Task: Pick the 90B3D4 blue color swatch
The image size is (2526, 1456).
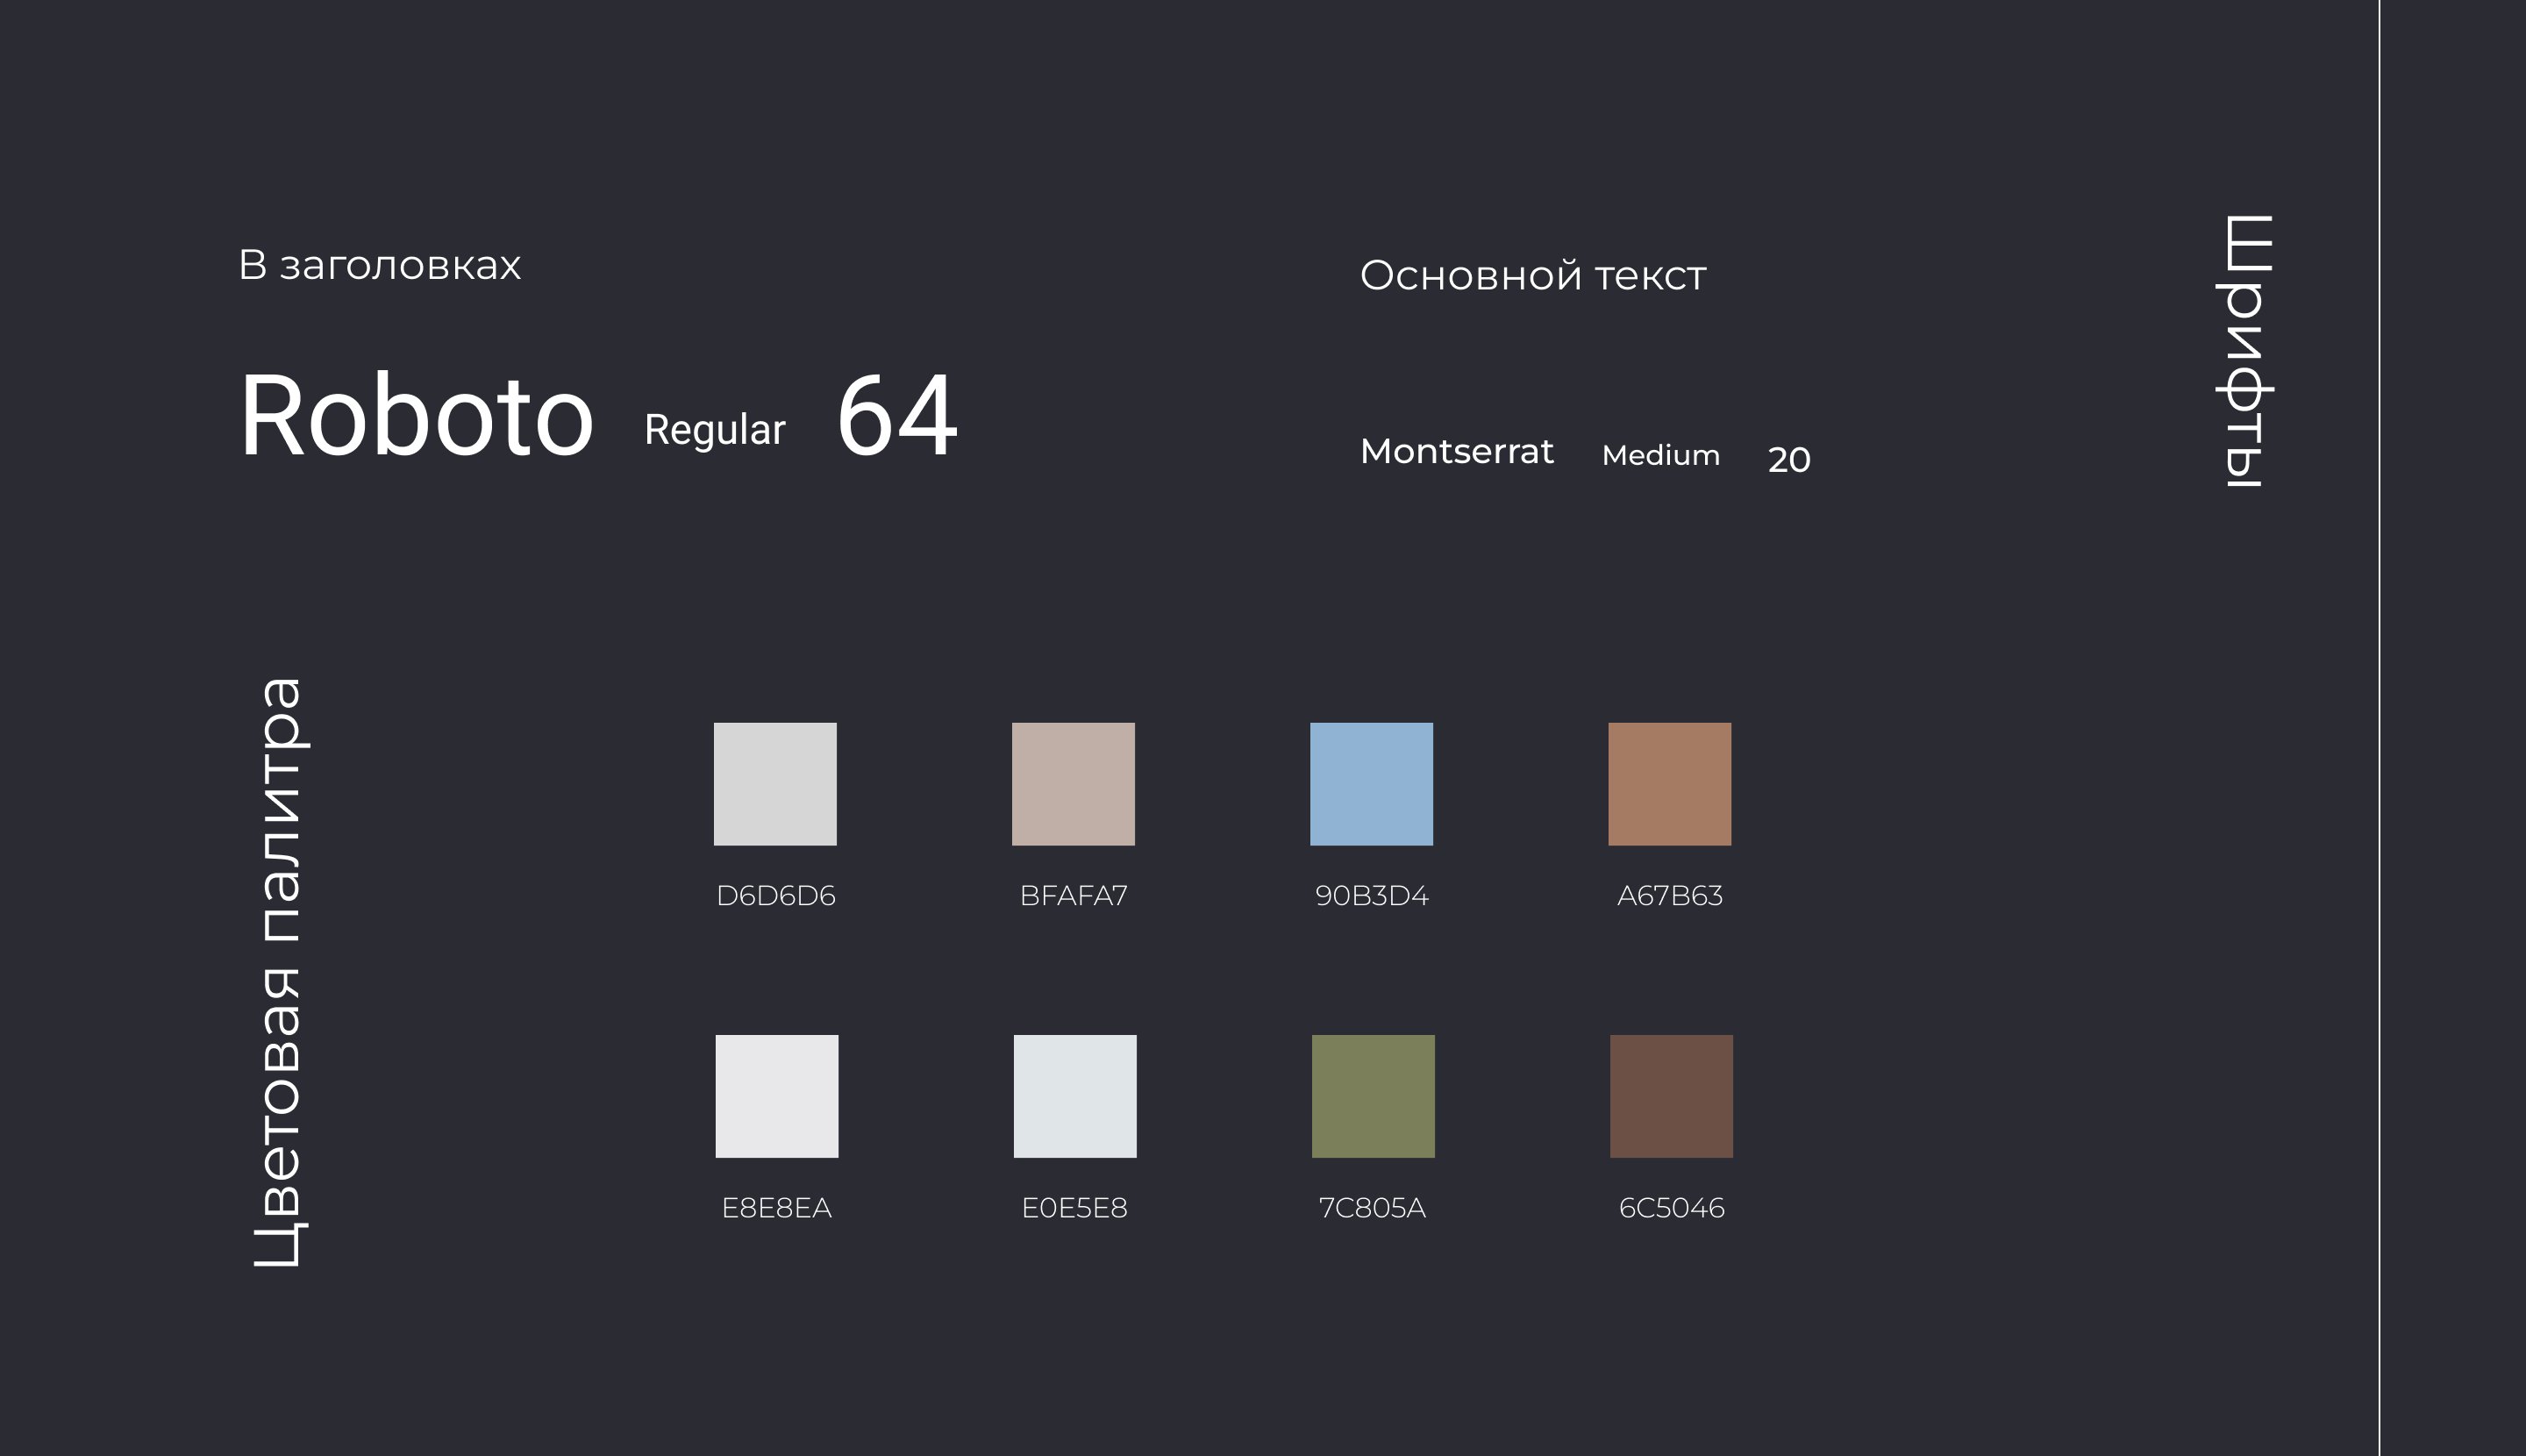Action: pos(1371,784)
